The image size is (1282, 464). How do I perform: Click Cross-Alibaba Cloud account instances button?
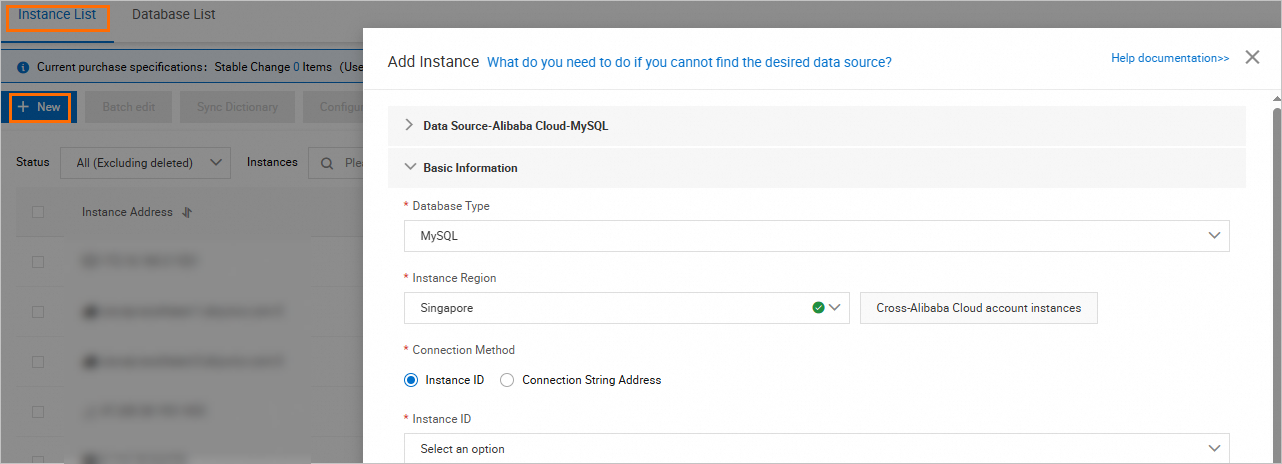coord(978,308)
